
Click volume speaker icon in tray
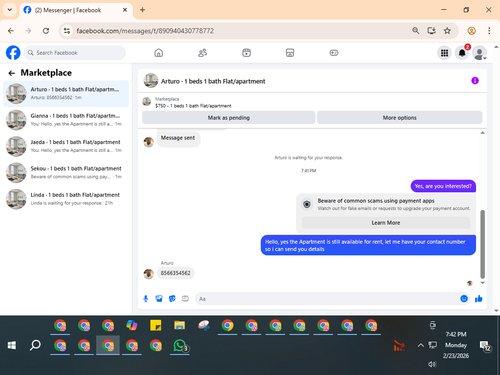pos(432,364)
